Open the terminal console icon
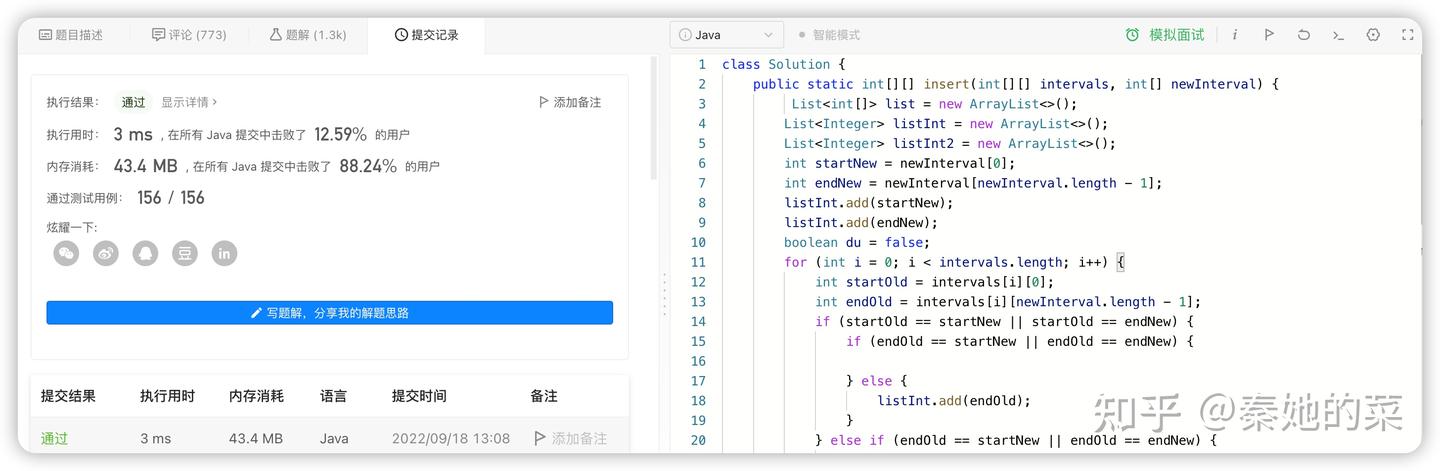Image resolution: width=1440 pixels, height=471 pixels. [x=1338, y=34]
